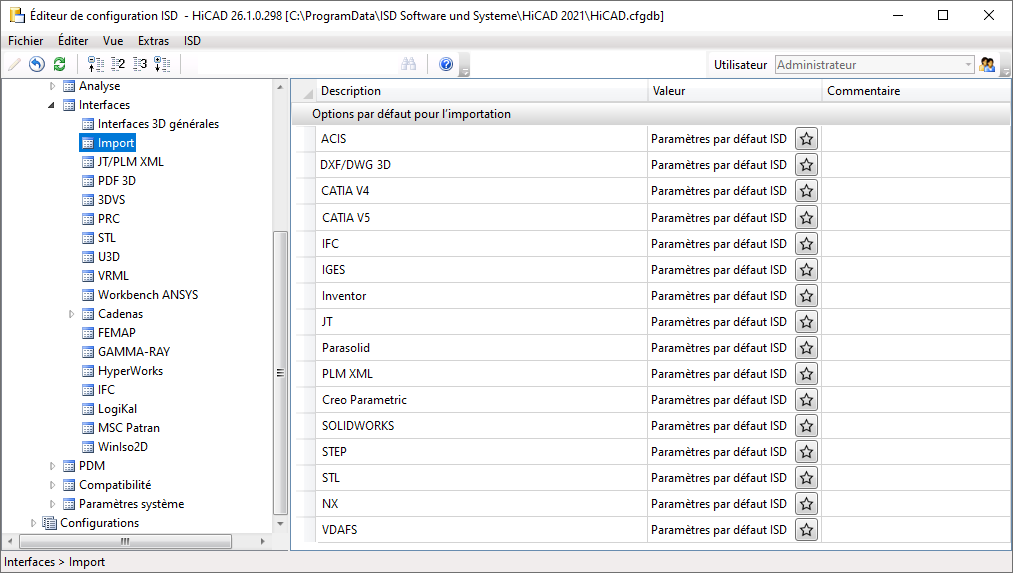Toggle the favorite star for IGES
The width and height of the screenshot is (1013, 573).
807,270
